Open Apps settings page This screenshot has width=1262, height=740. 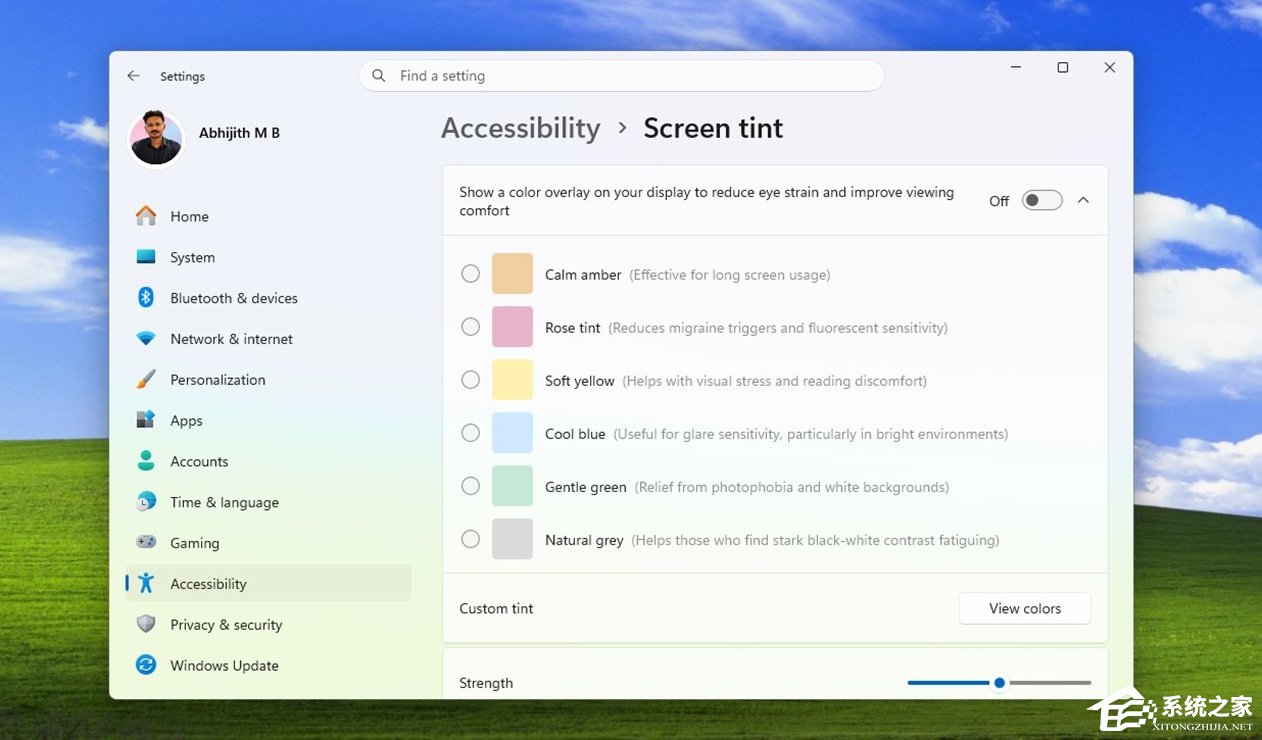tap(268, 420)
